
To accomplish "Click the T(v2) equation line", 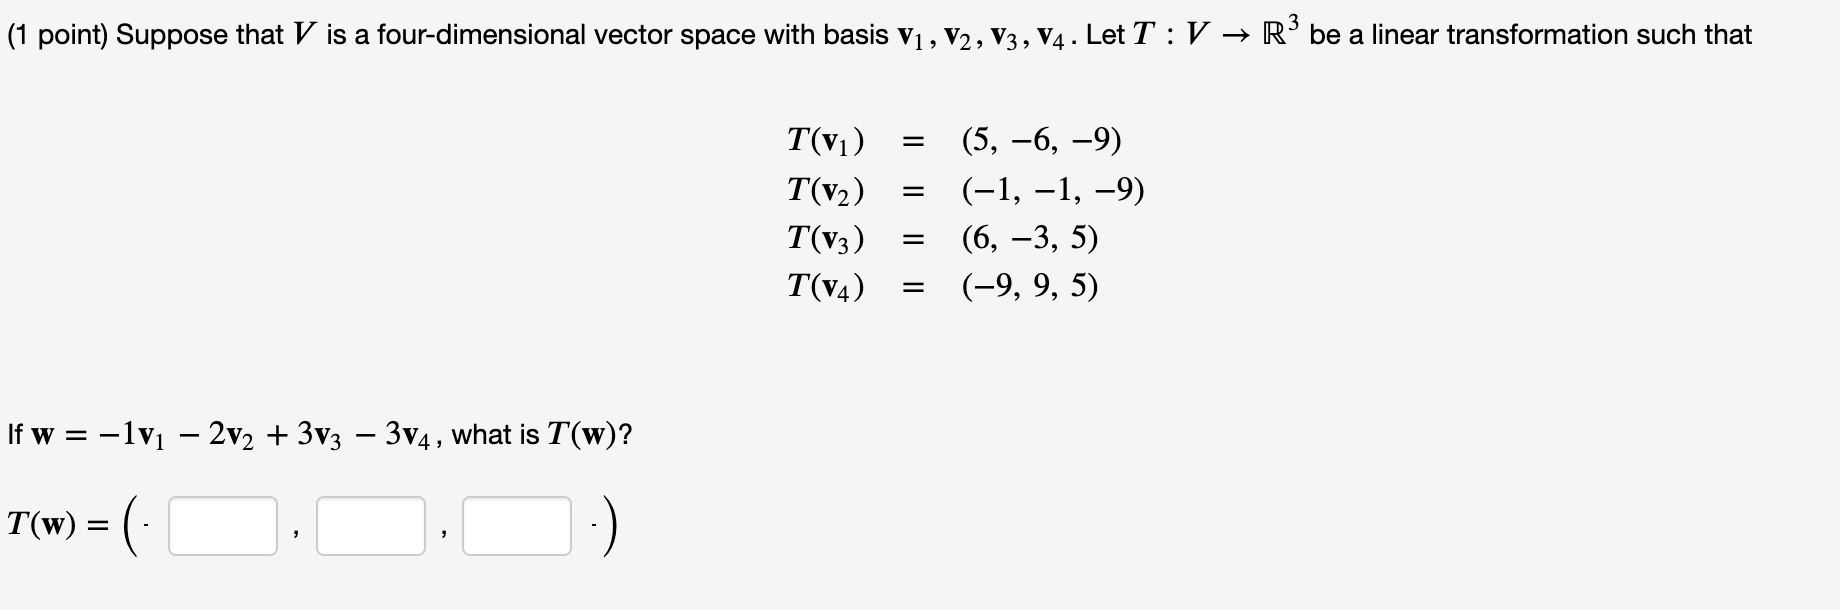I will coord(824,190).
